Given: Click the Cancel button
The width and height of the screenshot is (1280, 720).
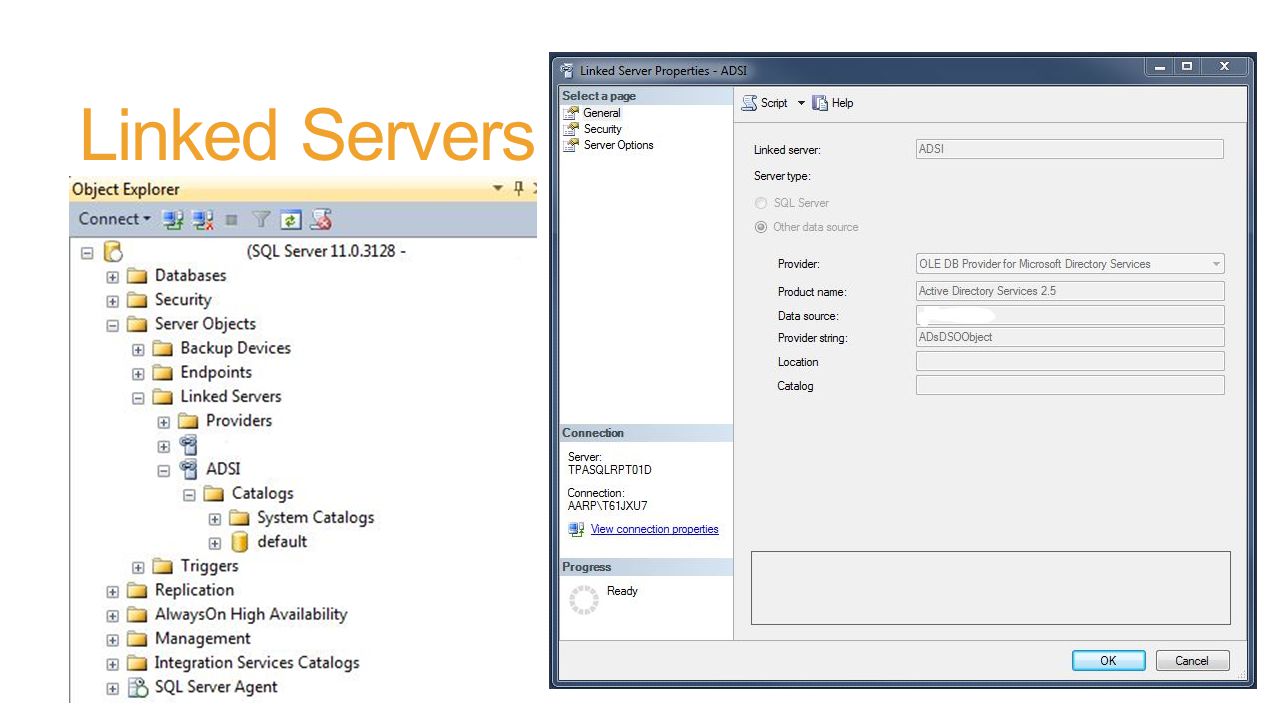Looking at the screenshot, I should pos(1192,661).
